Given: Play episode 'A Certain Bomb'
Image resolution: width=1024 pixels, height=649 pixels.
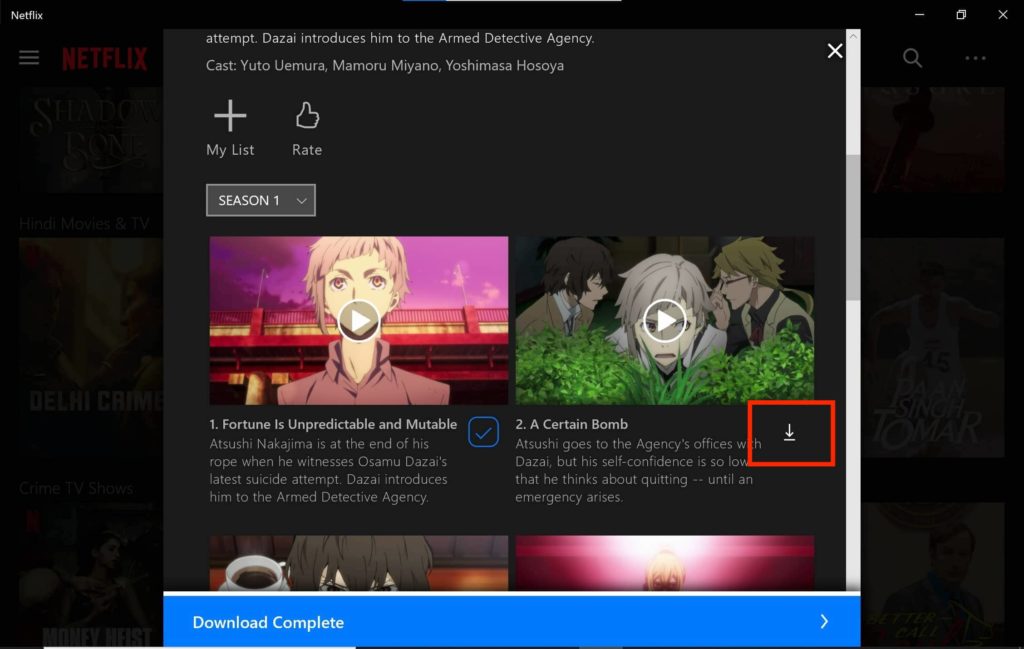Looking at the screenshot, I should click(x=664, y=320).
